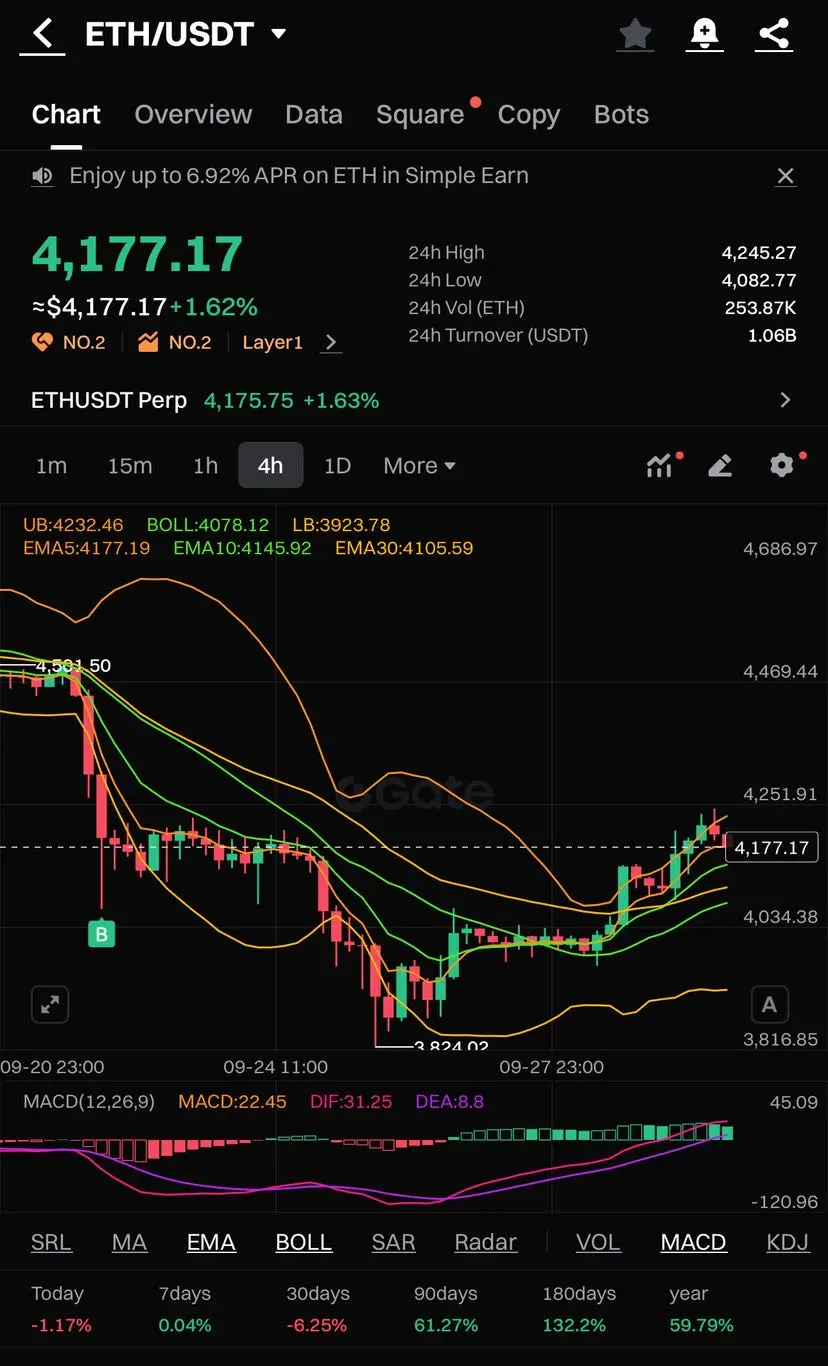Viewport: 828px width, 1366px height.
Task: Go to the Copy tab
Action: (x=529, y=115)
